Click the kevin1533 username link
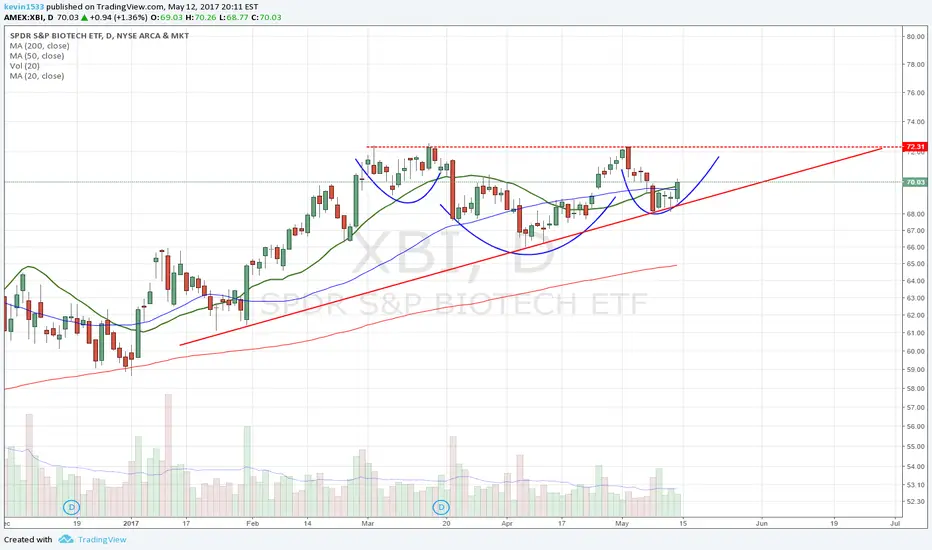932x550 pixels. pyautogui.click(x=24, y=7)
